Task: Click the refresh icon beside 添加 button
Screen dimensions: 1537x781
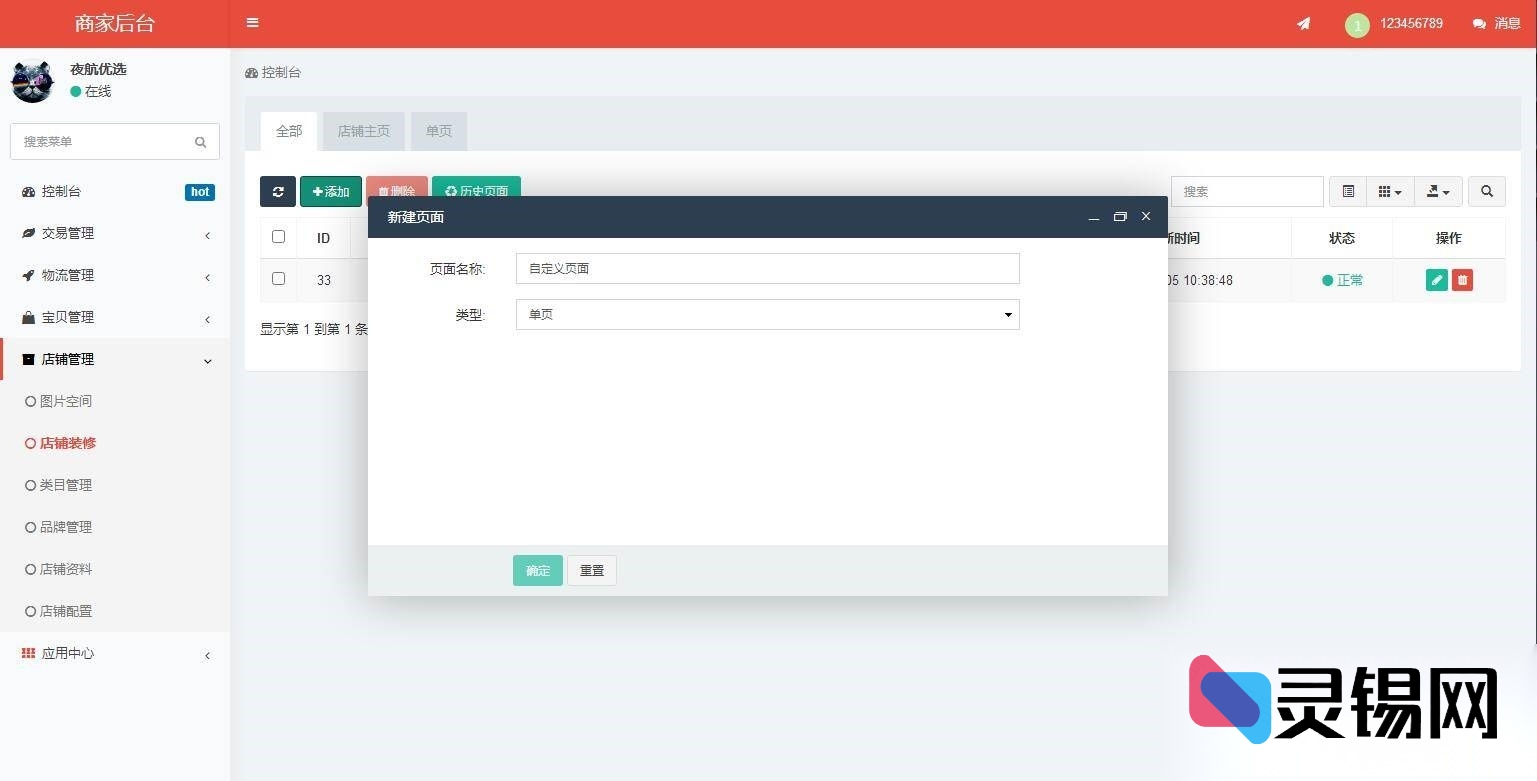Action: pos(278,191)
